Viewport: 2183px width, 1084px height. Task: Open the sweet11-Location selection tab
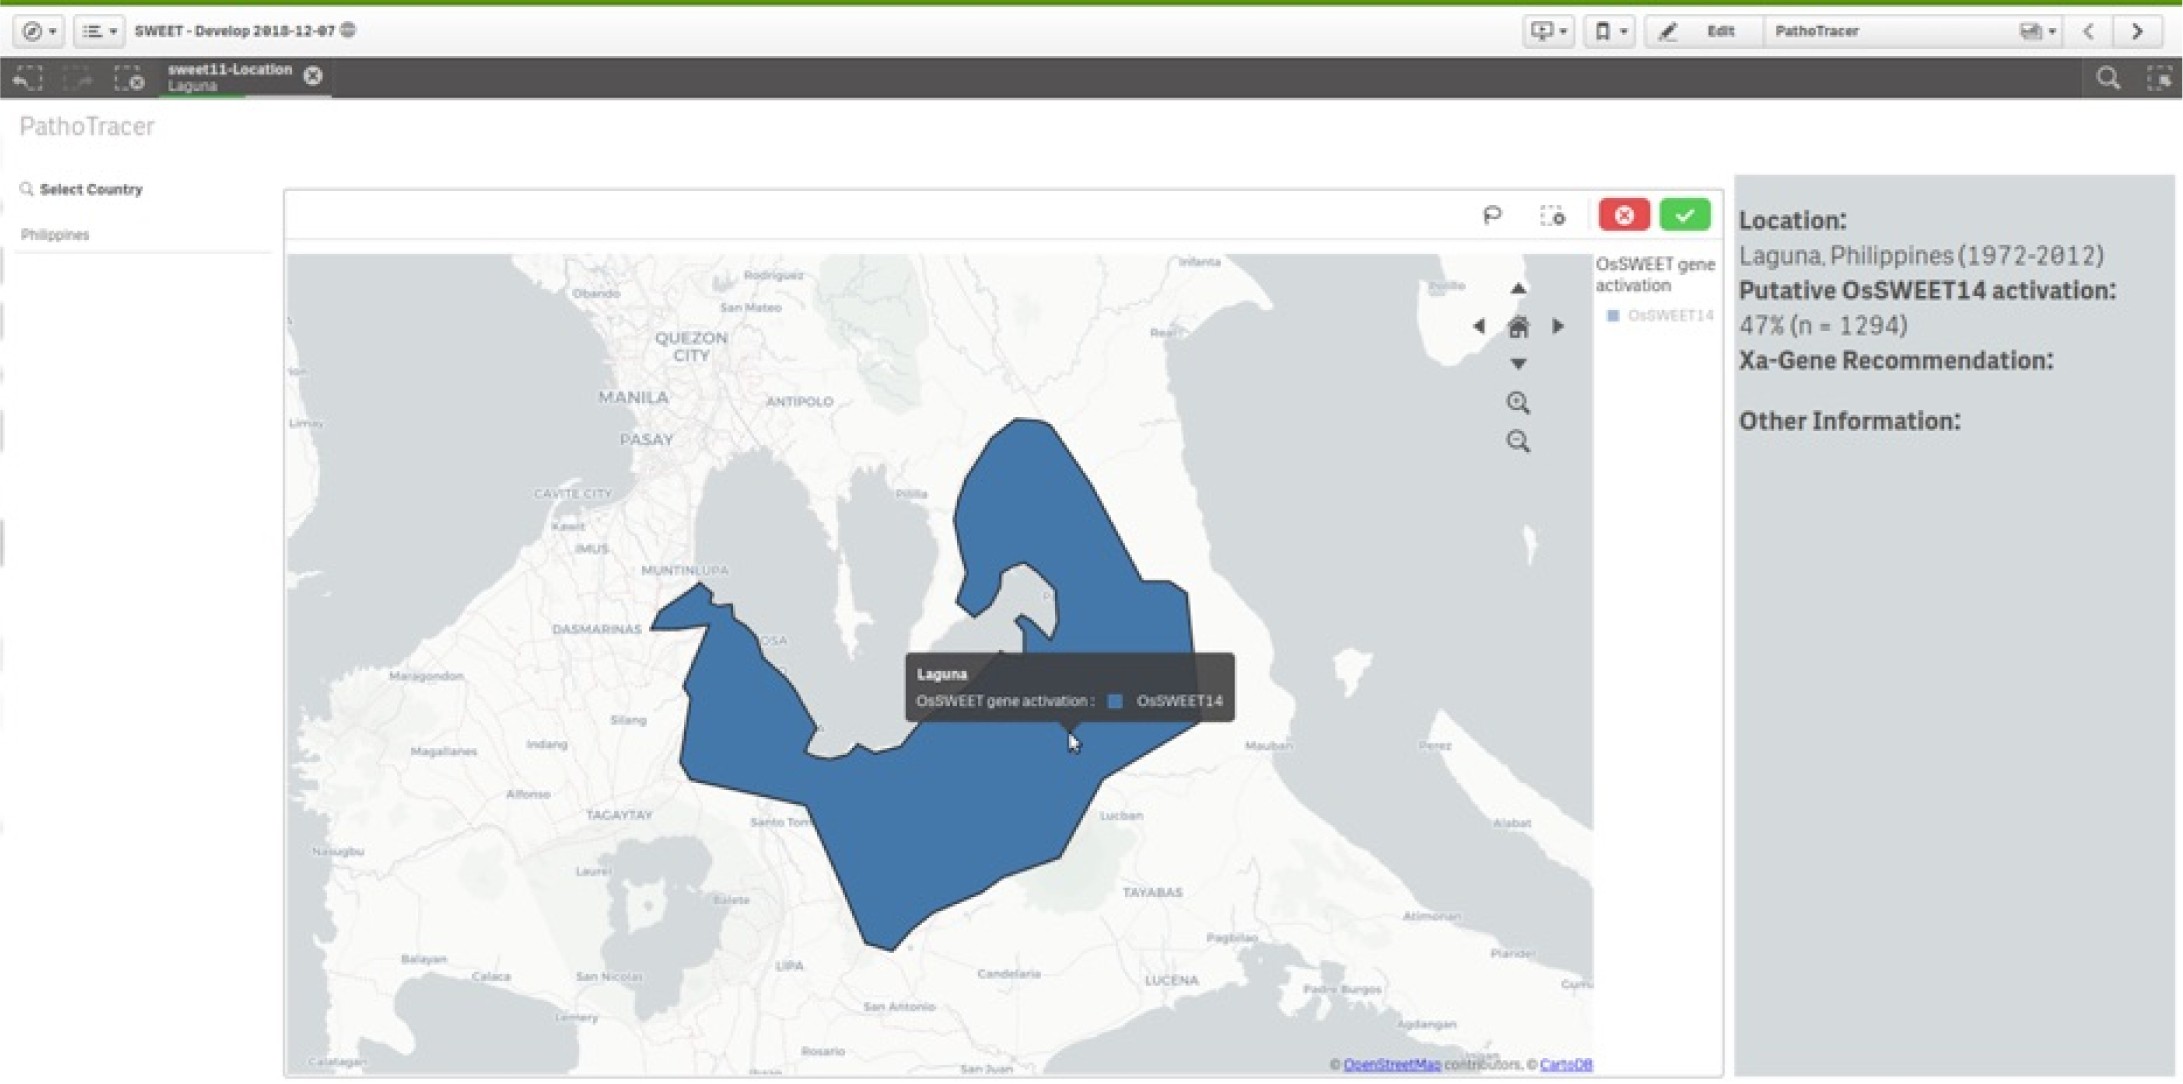point(229,77)
